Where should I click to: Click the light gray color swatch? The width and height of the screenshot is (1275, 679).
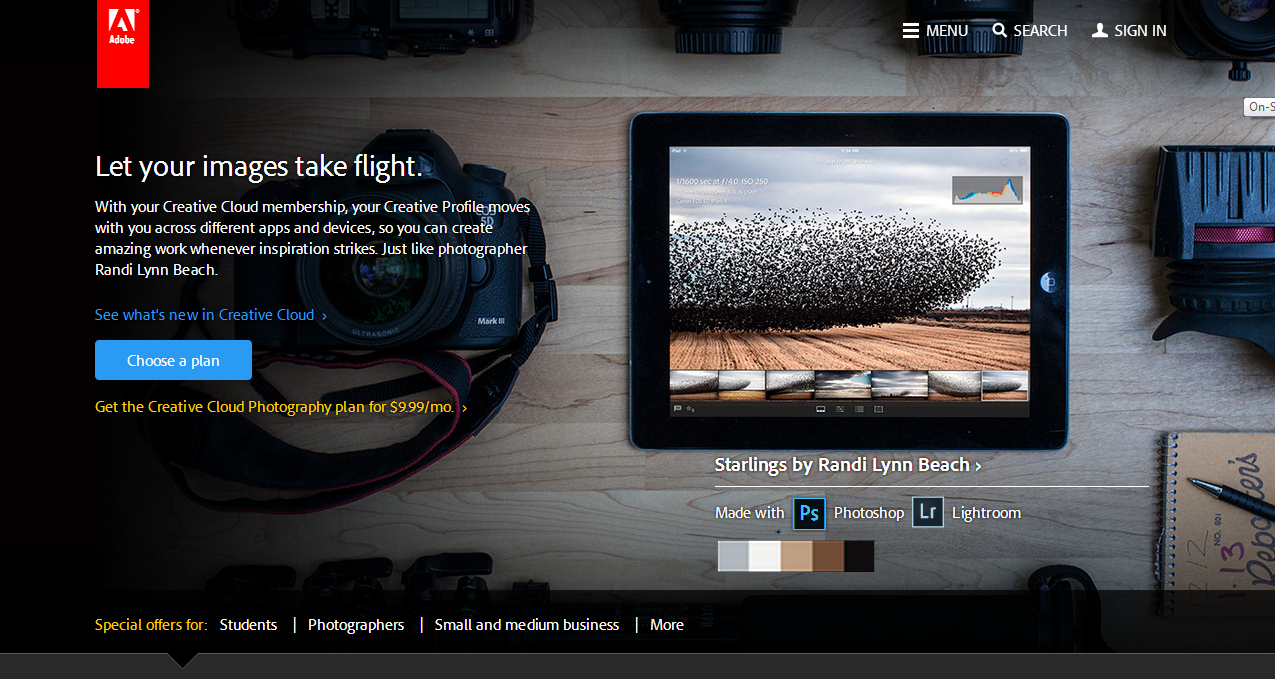(733, 556)
